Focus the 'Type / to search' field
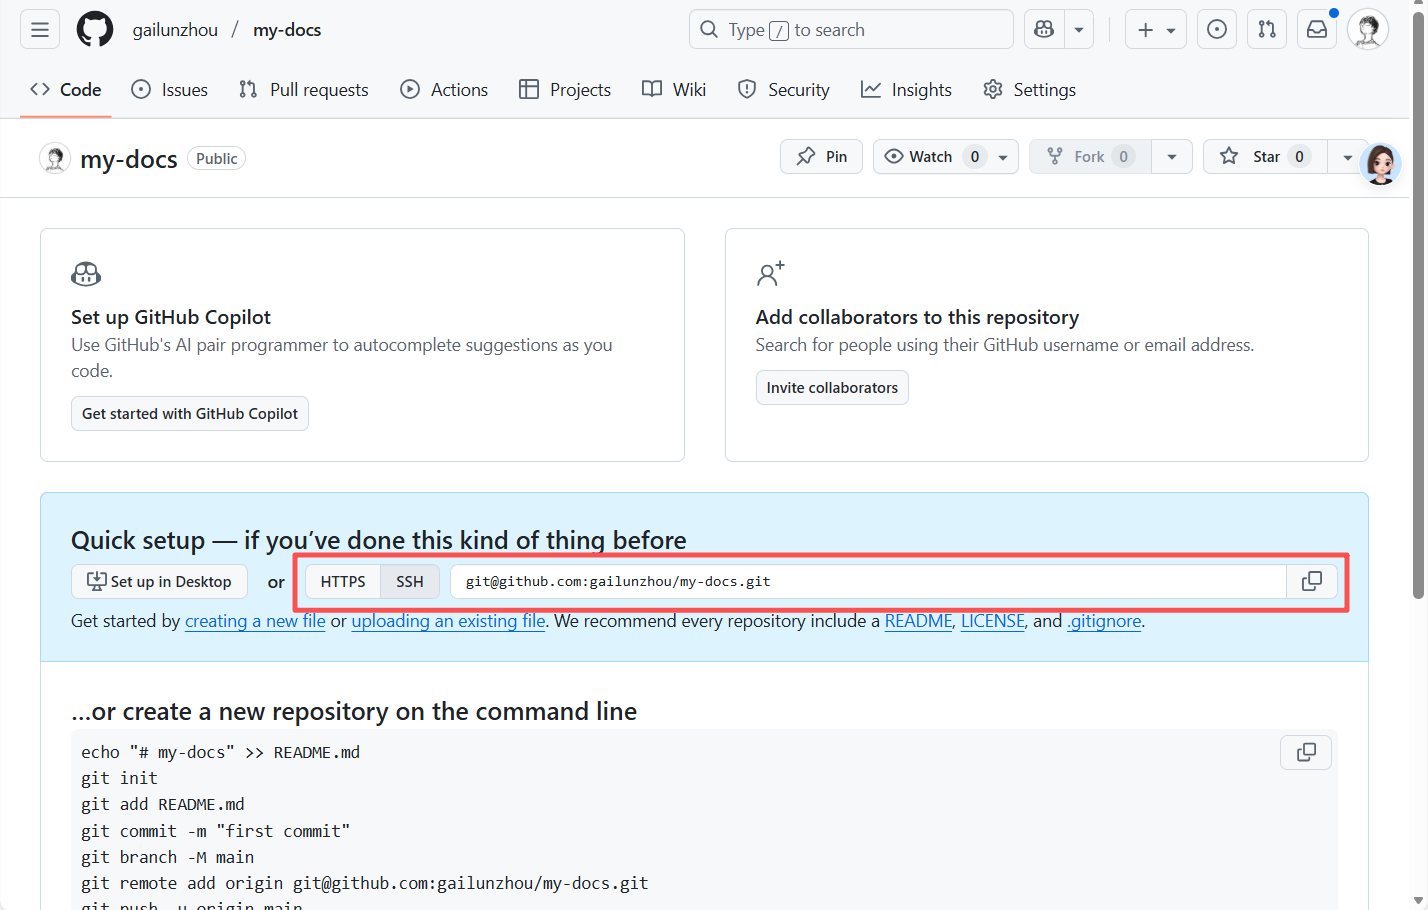The image size is (1428, 910). click(850, 30)
